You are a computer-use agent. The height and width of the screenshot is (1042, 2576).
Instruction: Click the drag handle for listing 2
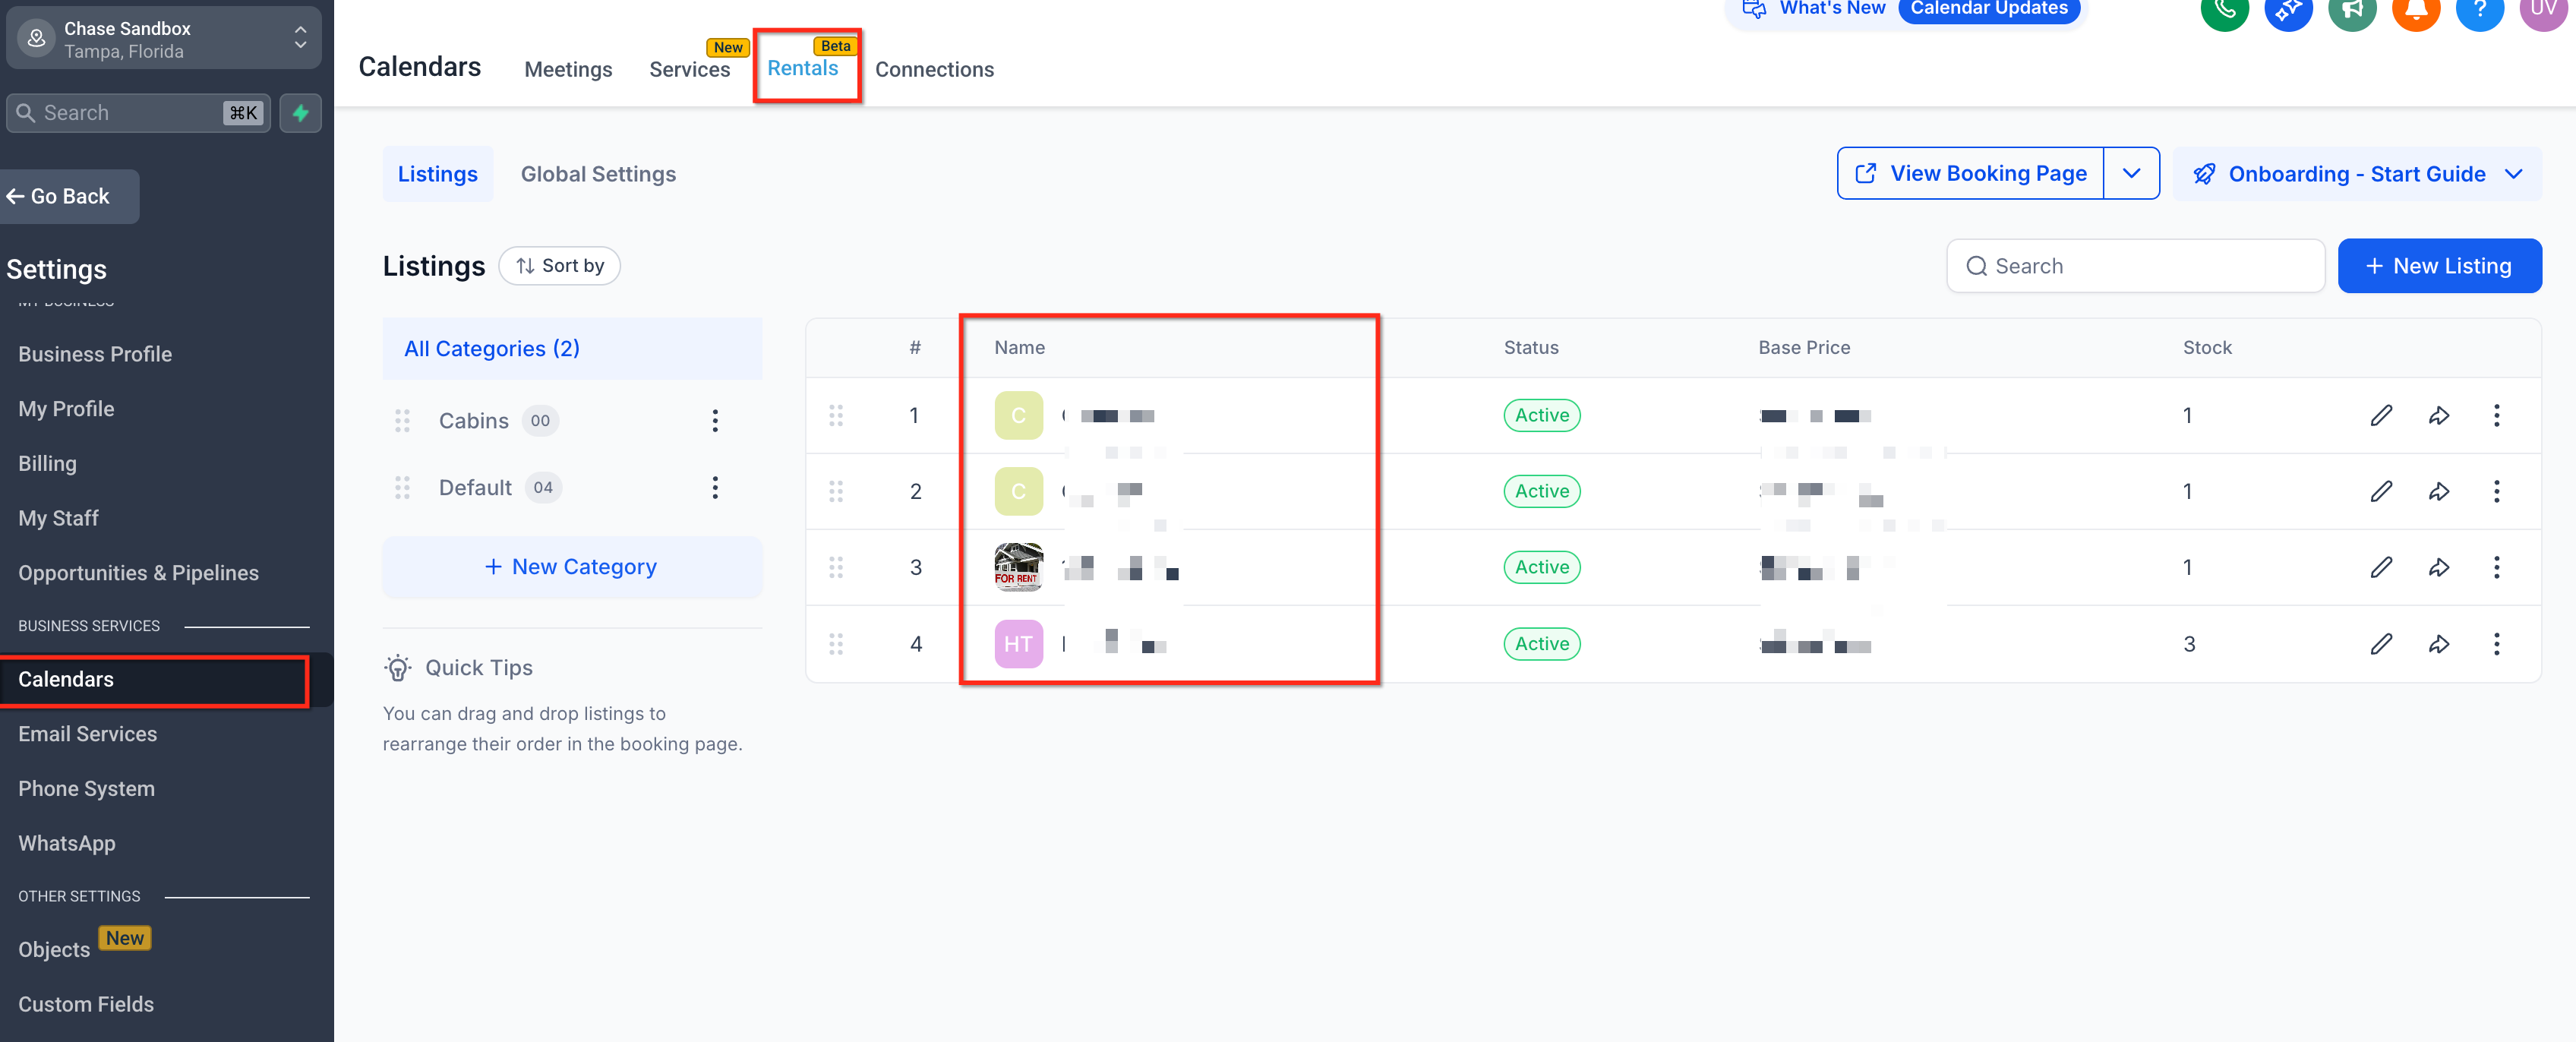point(836,491)
